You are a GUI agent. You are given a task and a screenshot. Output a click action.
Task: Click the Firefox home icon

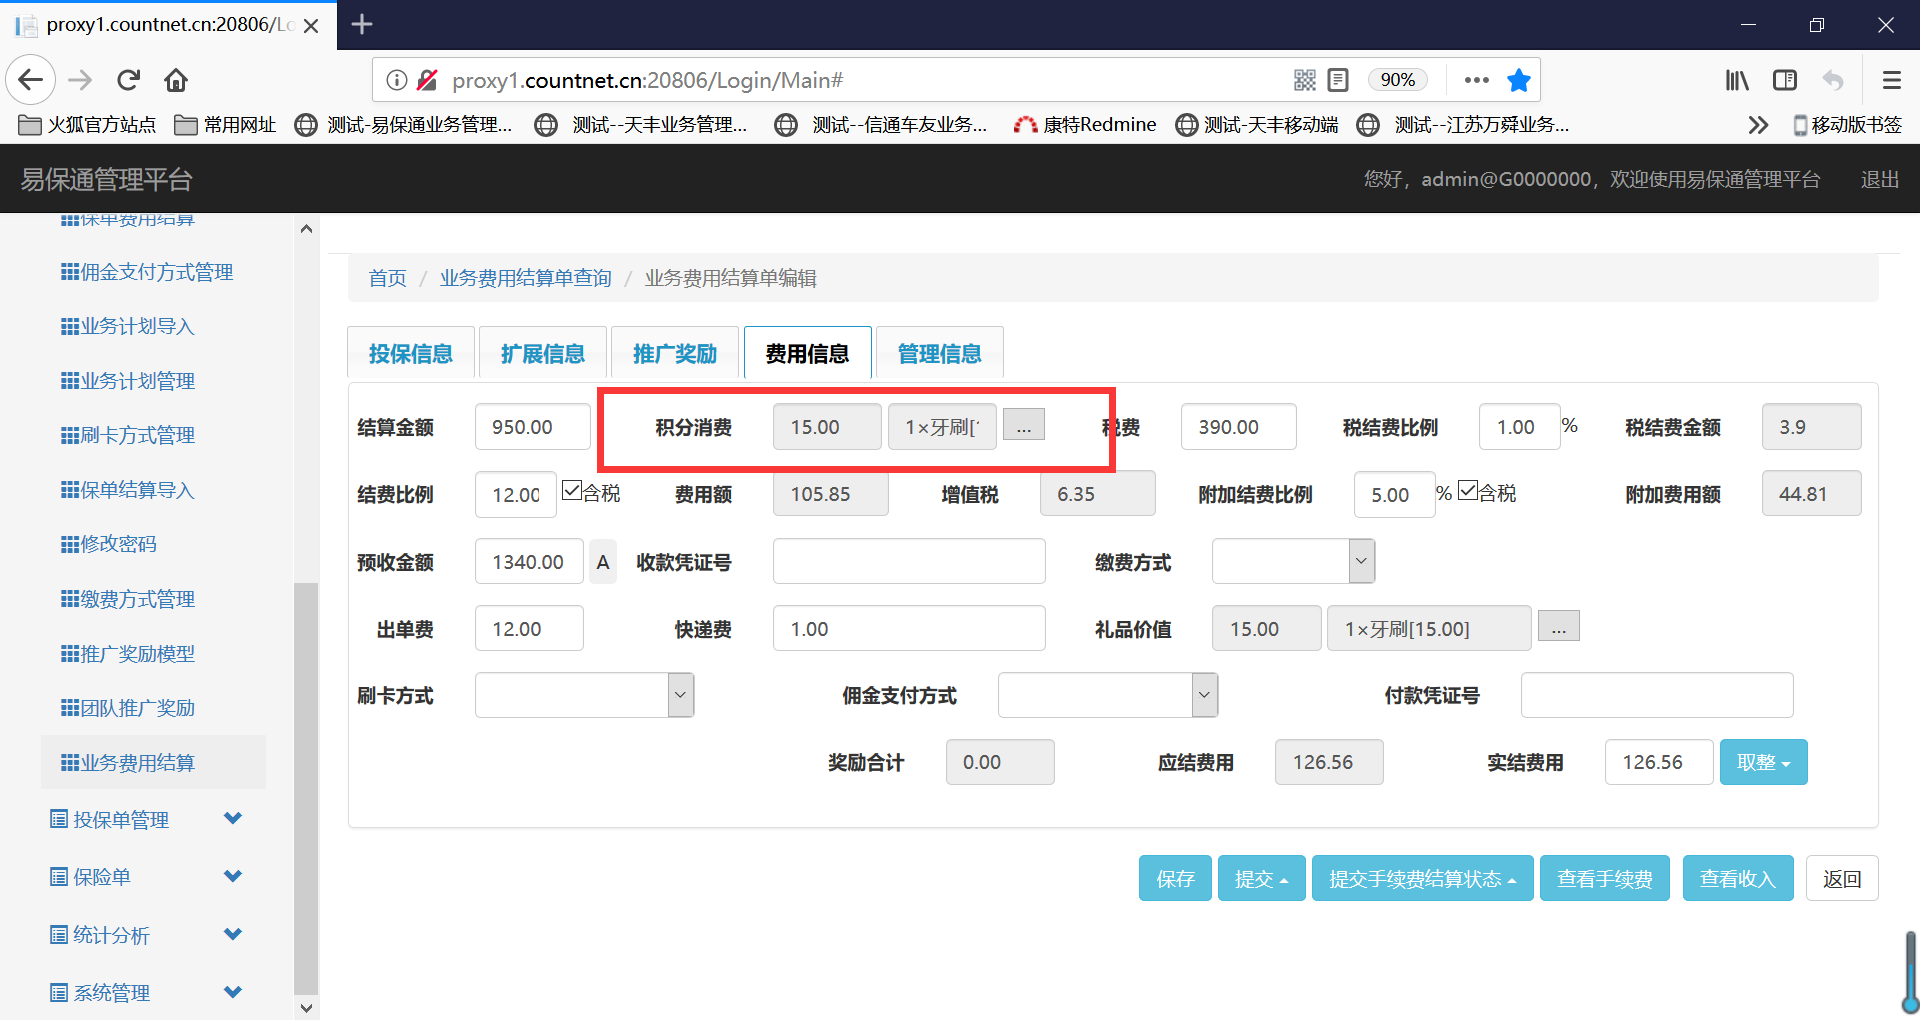click(176, 80)
